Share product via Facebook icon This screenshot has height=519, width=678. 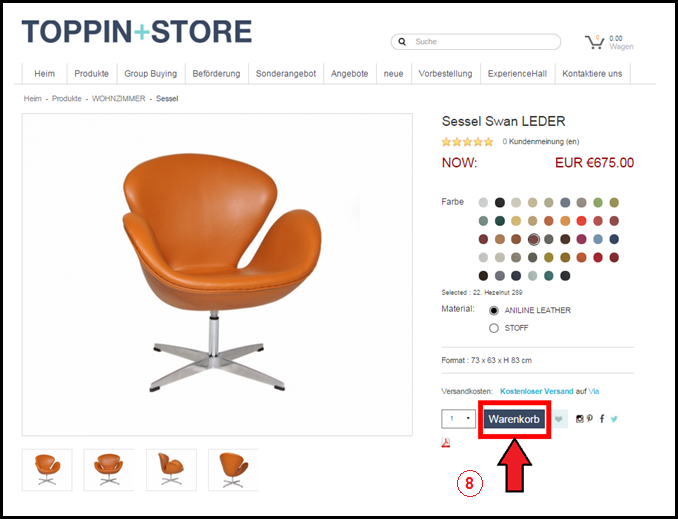(x=602, y=419)
